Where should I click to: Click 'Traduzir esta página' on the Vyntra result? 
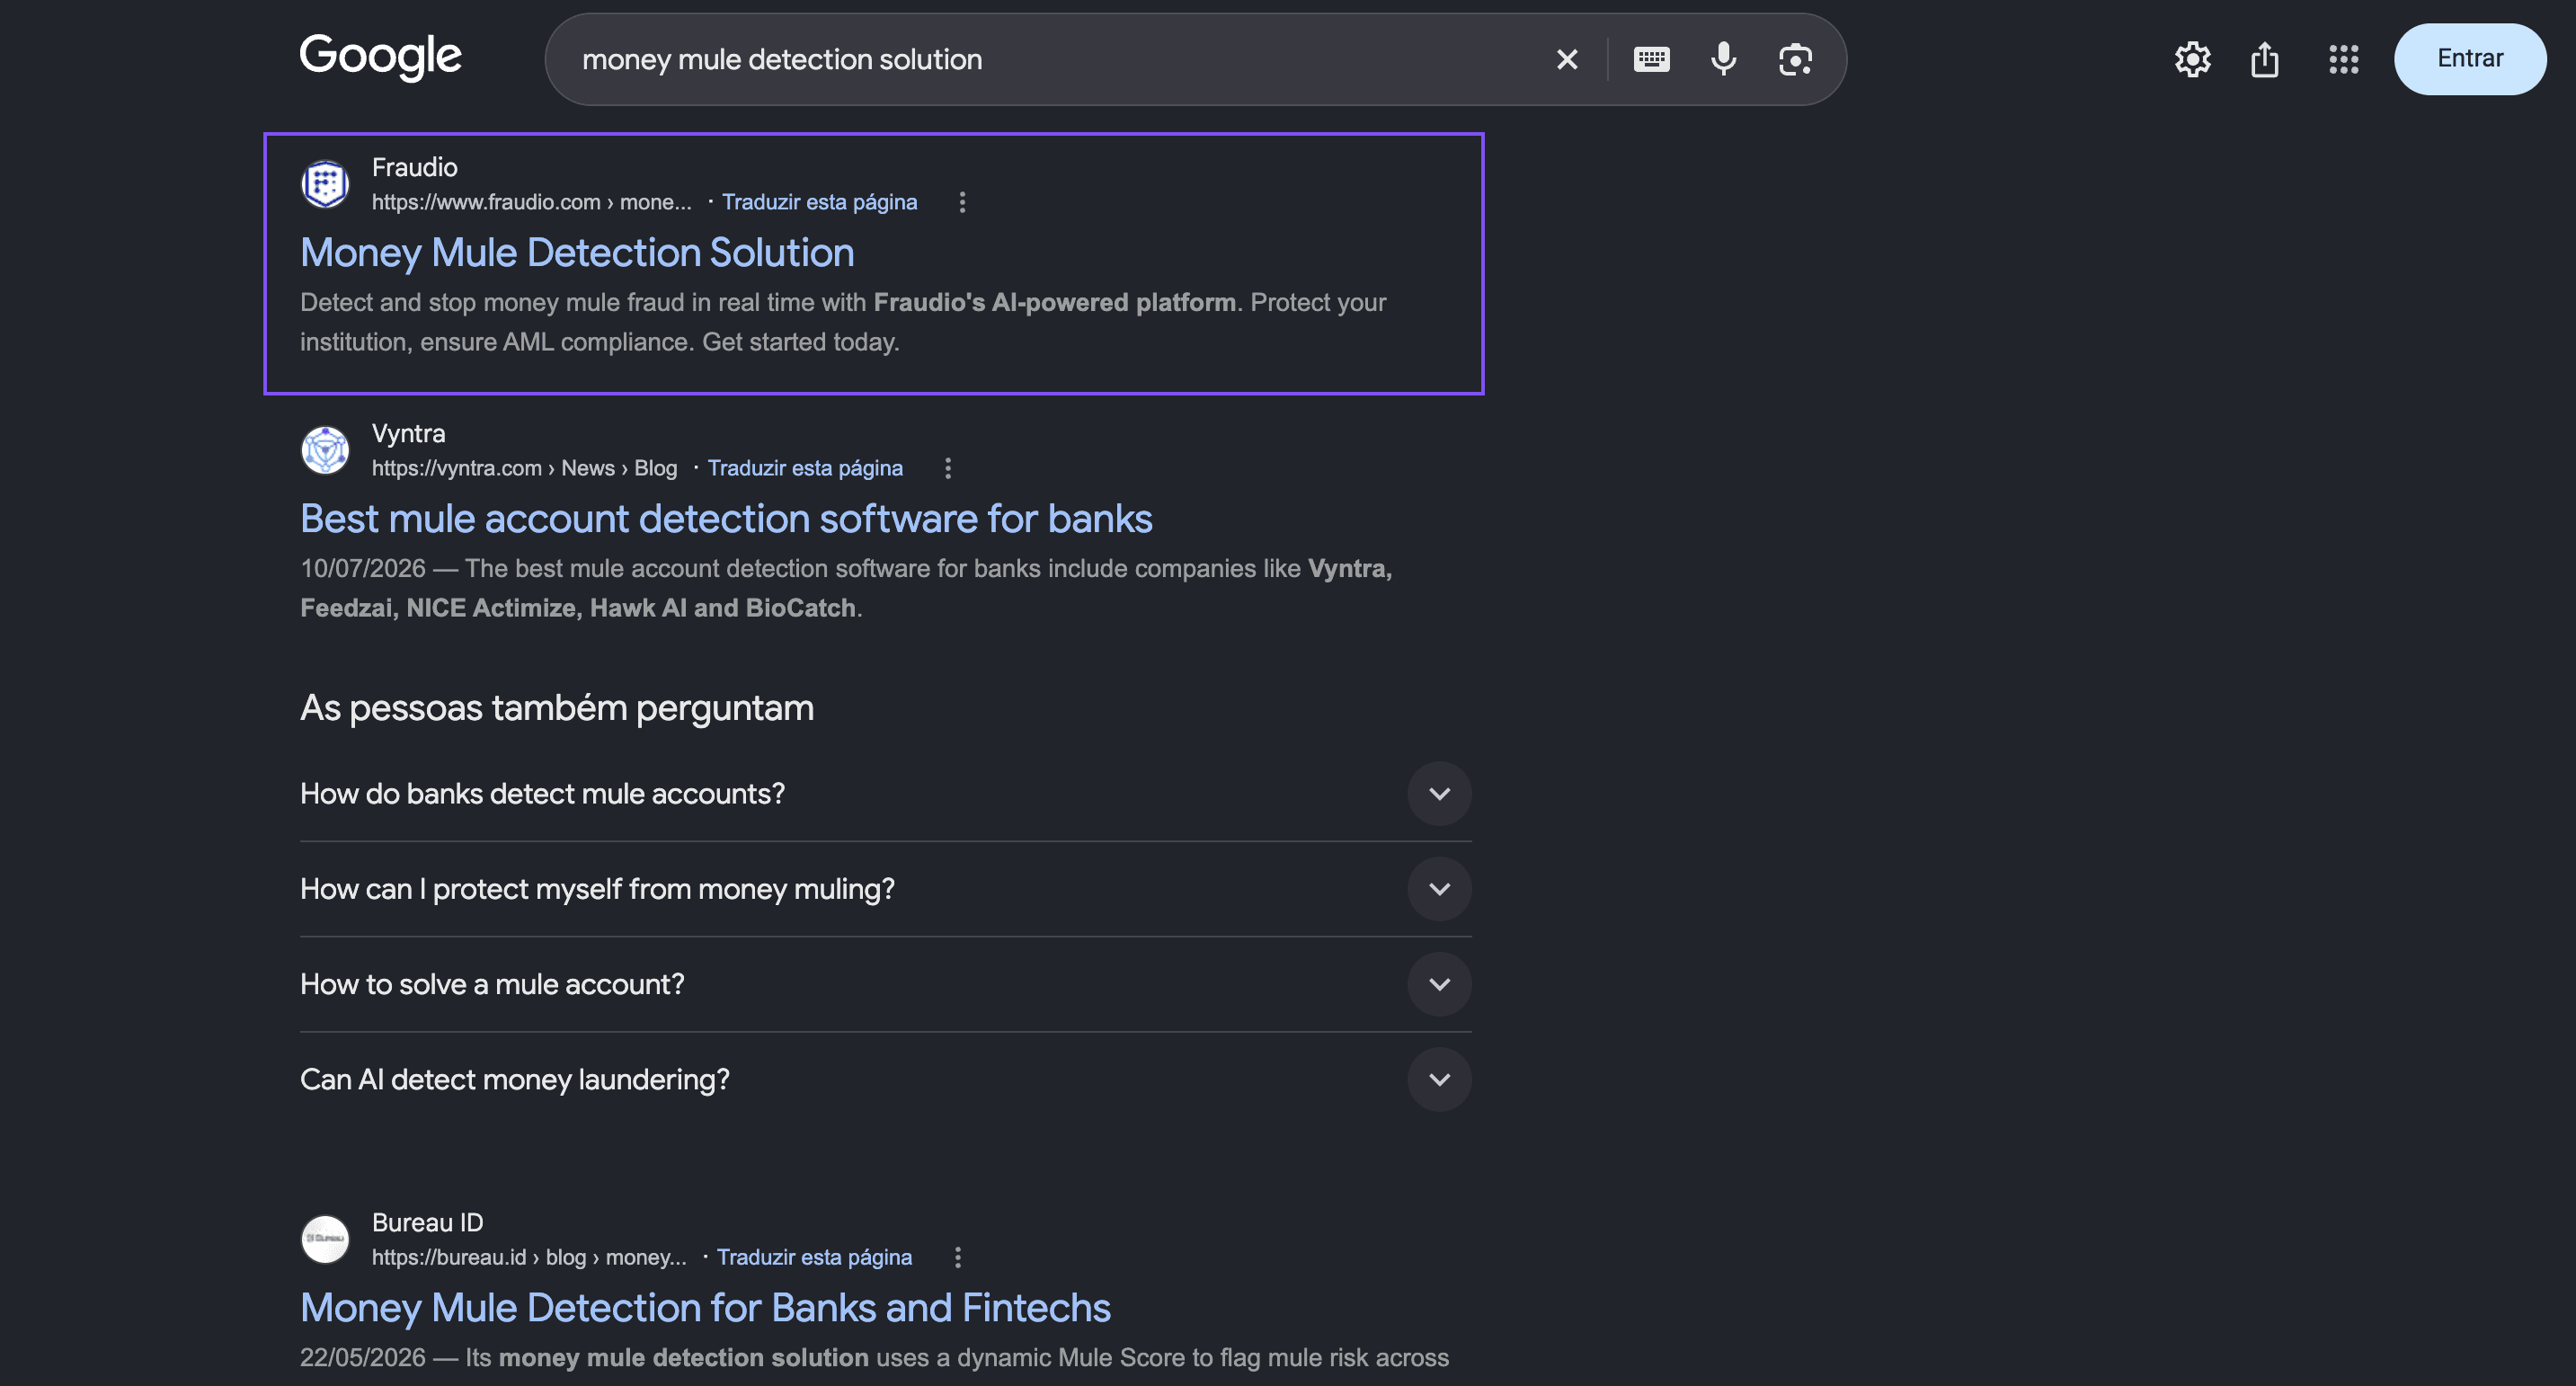tap(805, 468)
